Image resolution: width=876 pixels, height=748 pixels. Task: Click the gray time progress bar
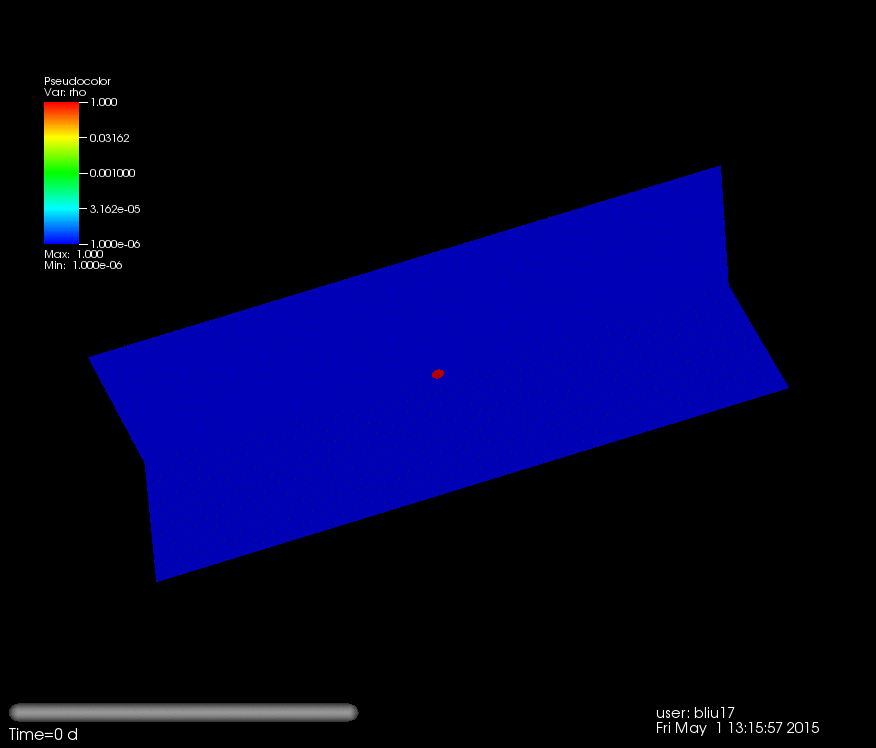coord(183,712)
